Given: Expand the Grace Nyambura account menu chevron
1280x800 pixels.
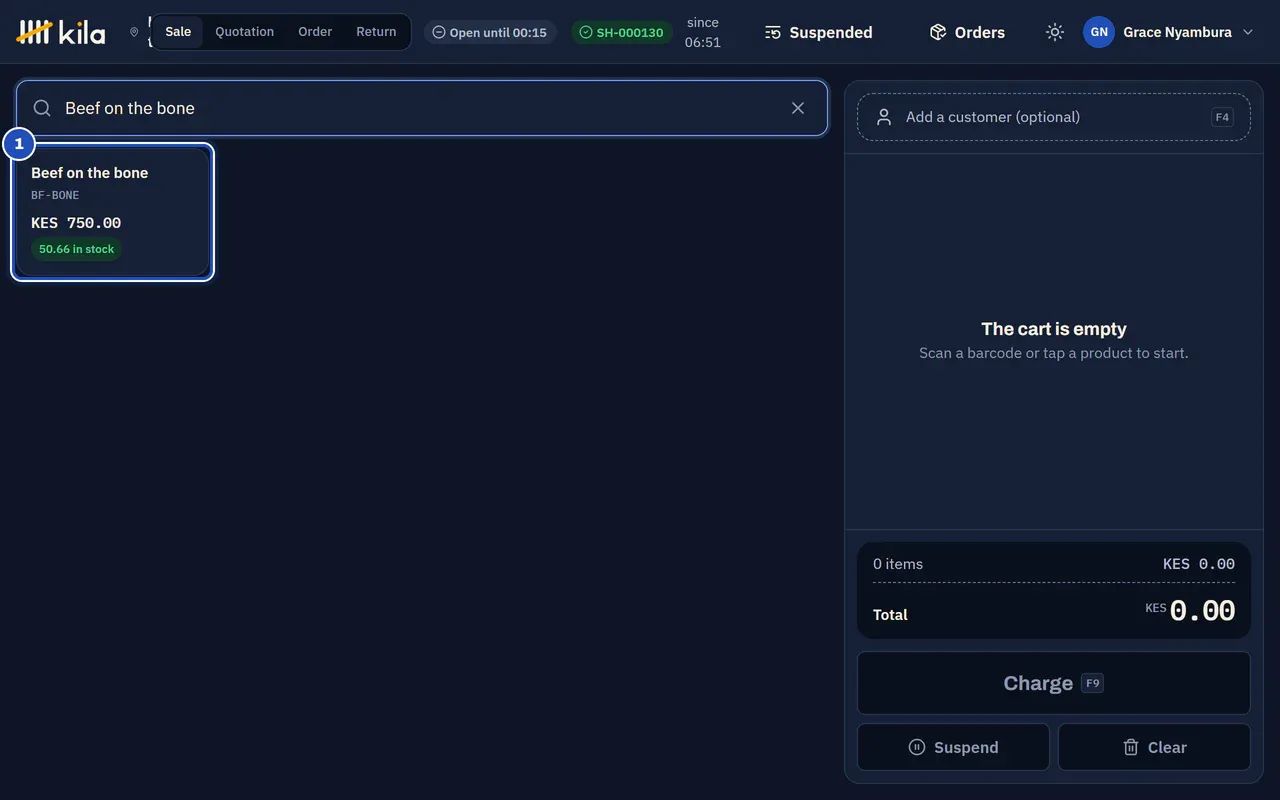Looking at the screenshot, I should 1247,32.
